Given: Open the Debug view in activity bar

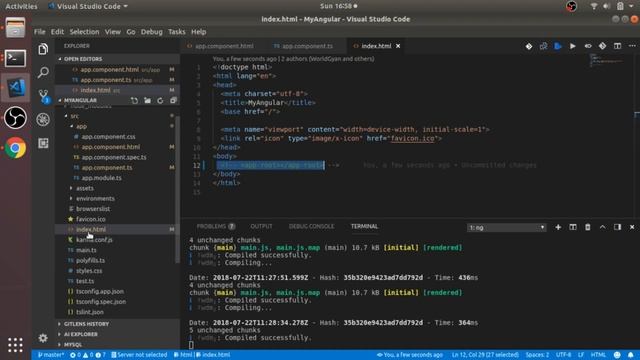Looking at the screenshot, I should click(x=43, y=120).
